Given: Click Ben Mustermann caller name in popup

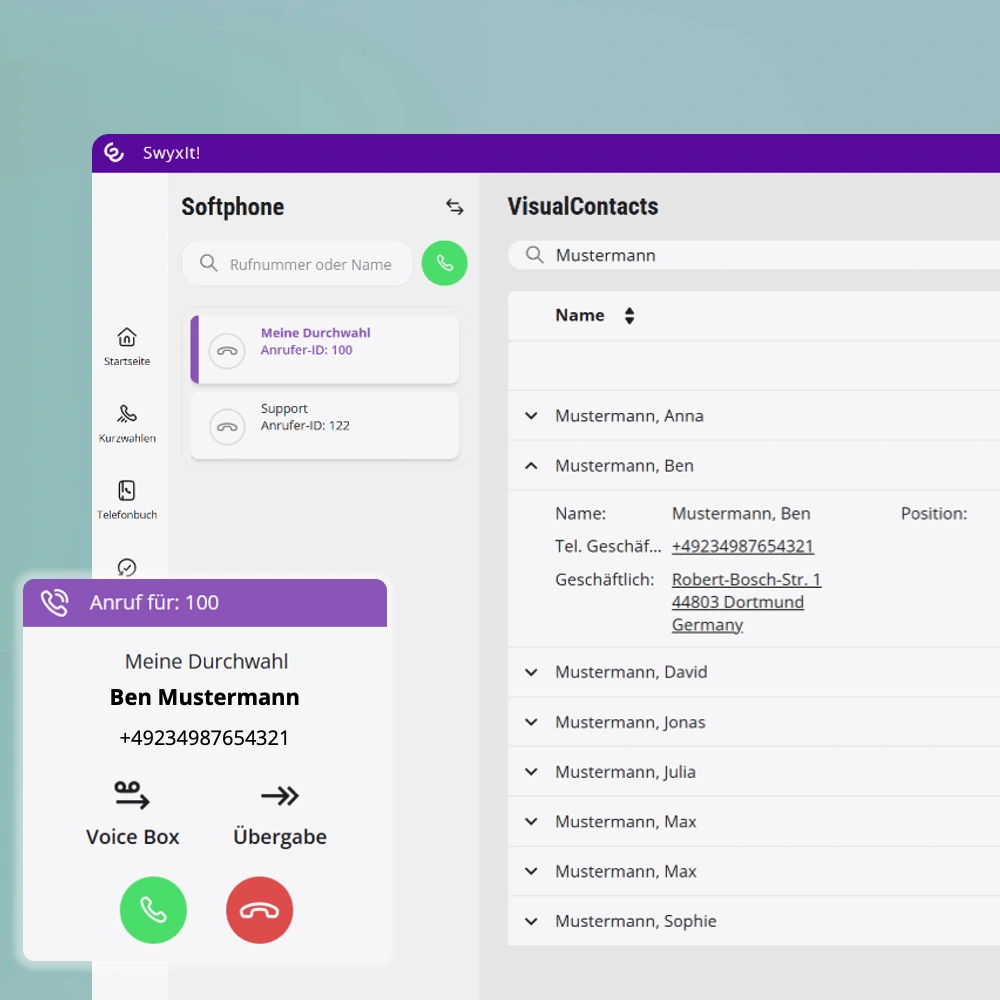Looking at the screenshot, I should [205, 697].
